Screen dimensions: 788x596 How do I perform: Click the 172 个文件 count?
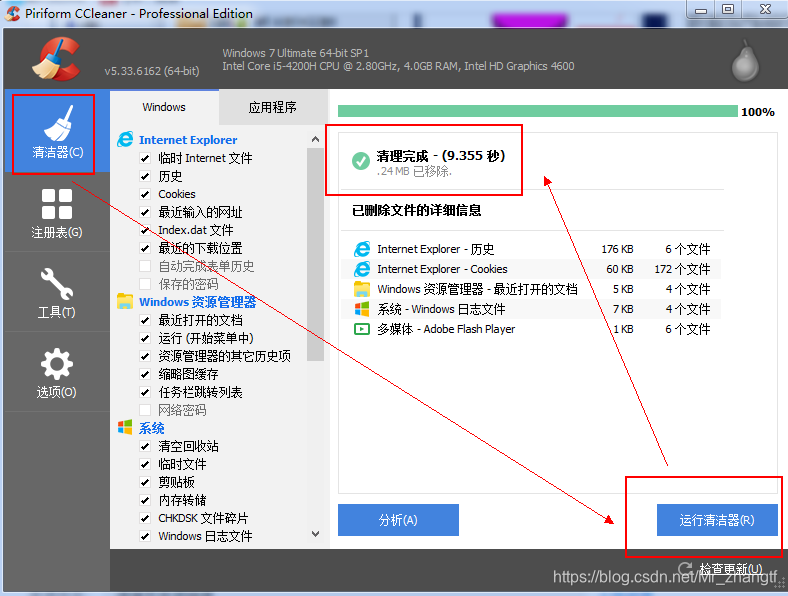pos(682,269)
